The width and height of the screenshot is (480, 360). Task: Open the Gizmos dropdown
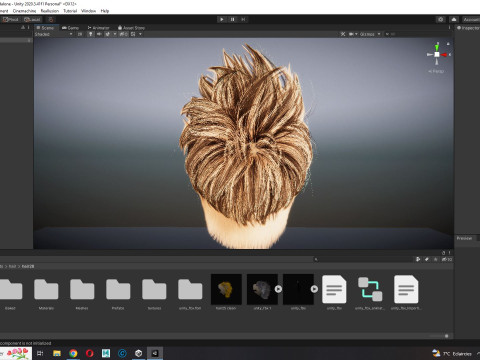pyautogui.click(x=370, y=34)
